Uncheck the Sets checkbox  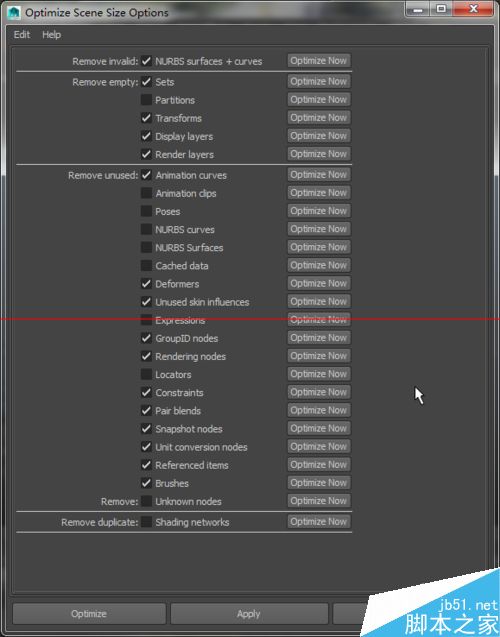point(146,82)
